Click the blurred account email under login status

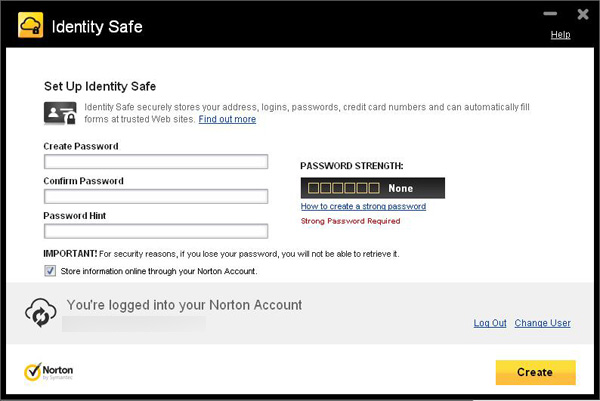(133, 324)
